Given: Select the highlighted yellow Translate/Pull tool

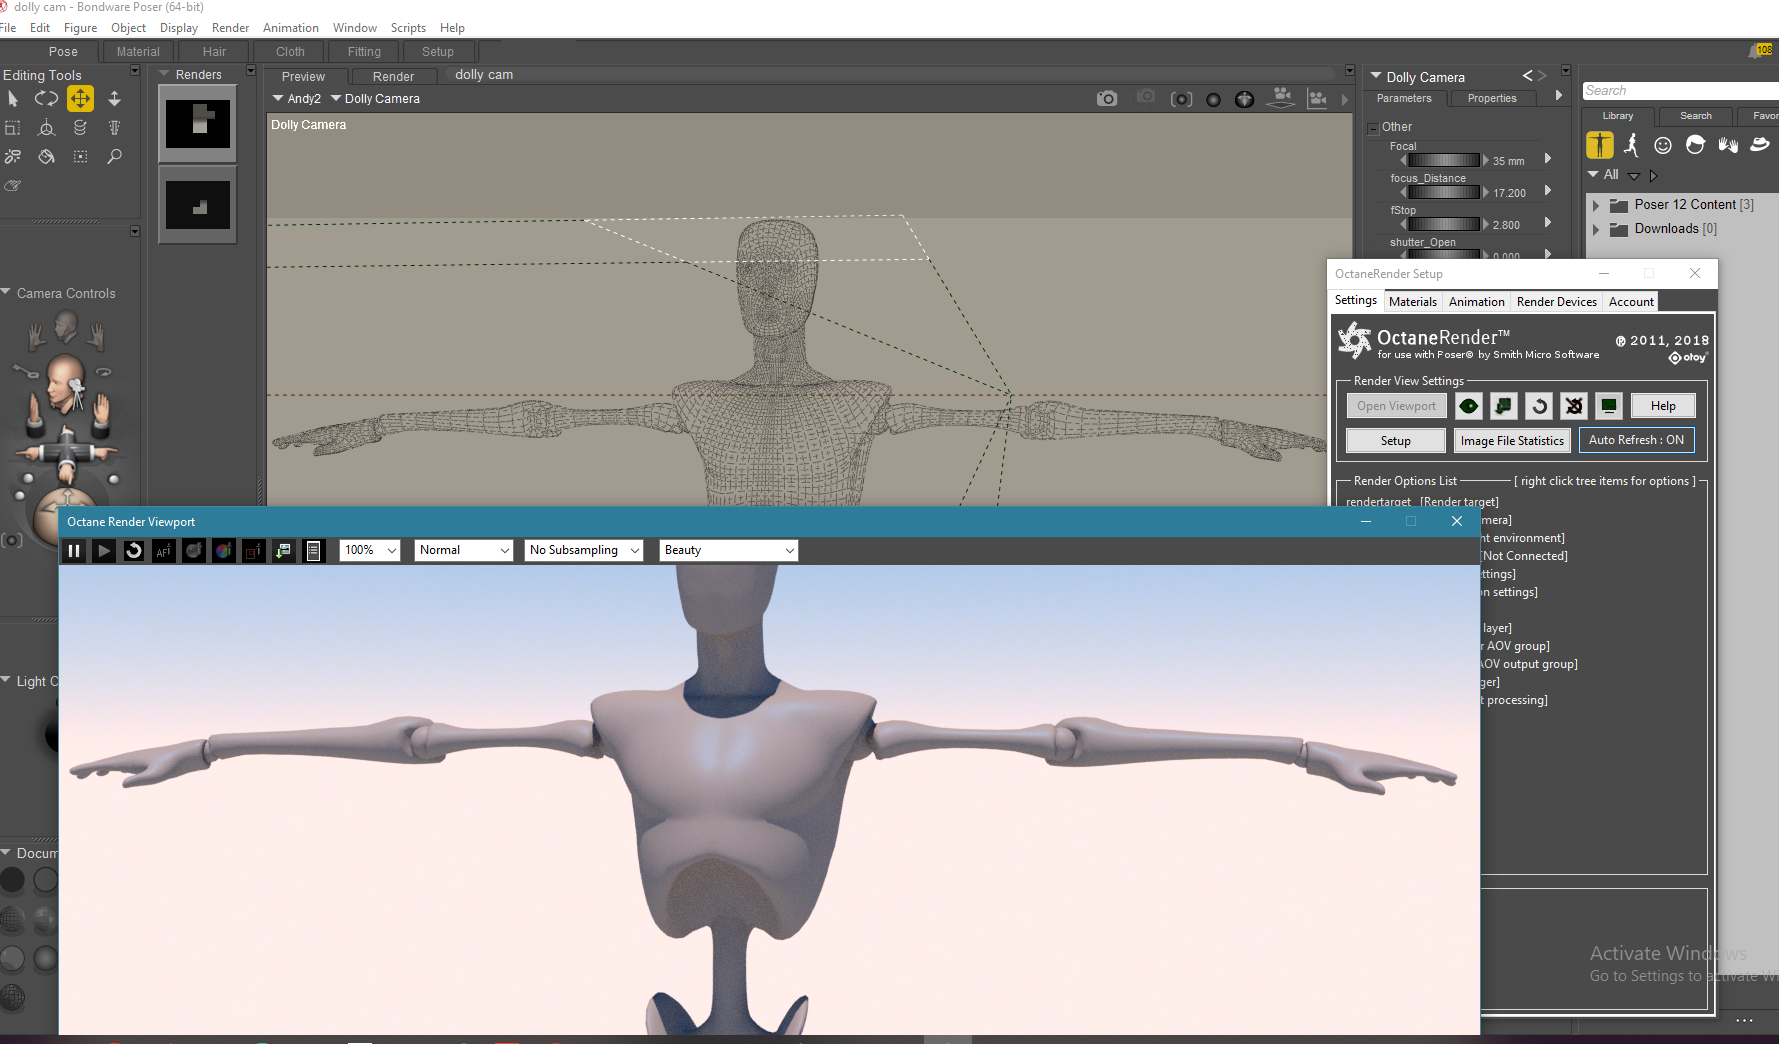Looking at the screenshot, I should tap(80, 98).
